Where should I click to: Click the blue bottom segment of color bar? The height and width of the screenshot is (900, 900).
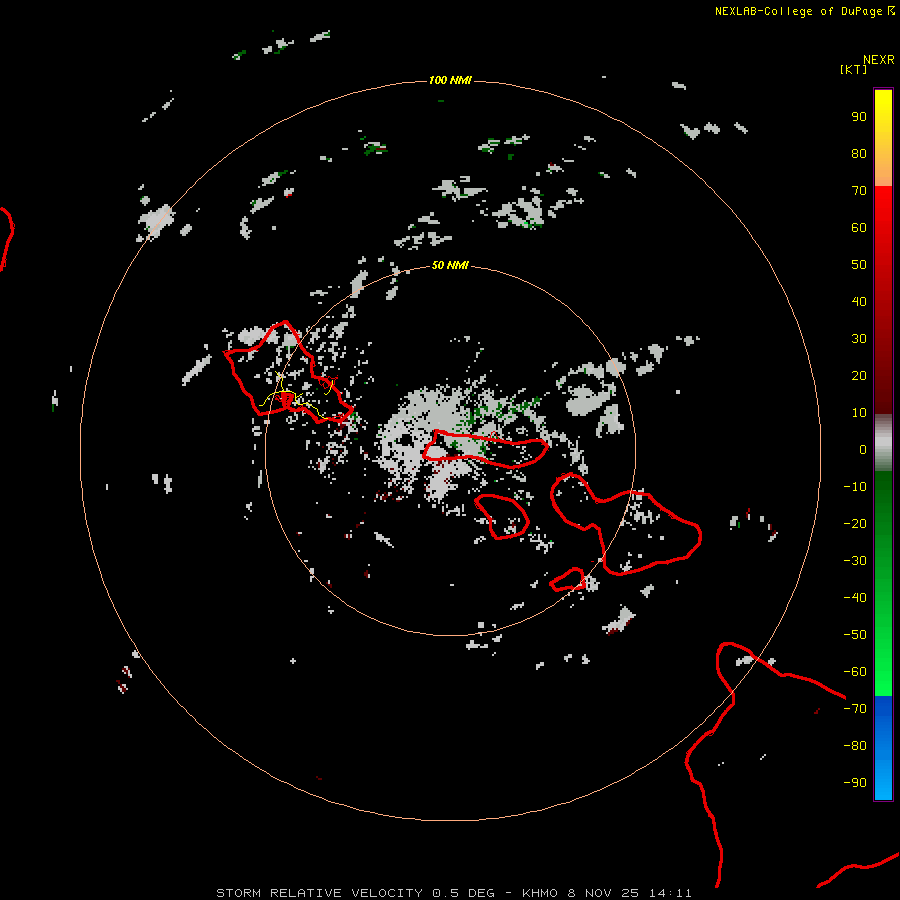pos(883,748)
